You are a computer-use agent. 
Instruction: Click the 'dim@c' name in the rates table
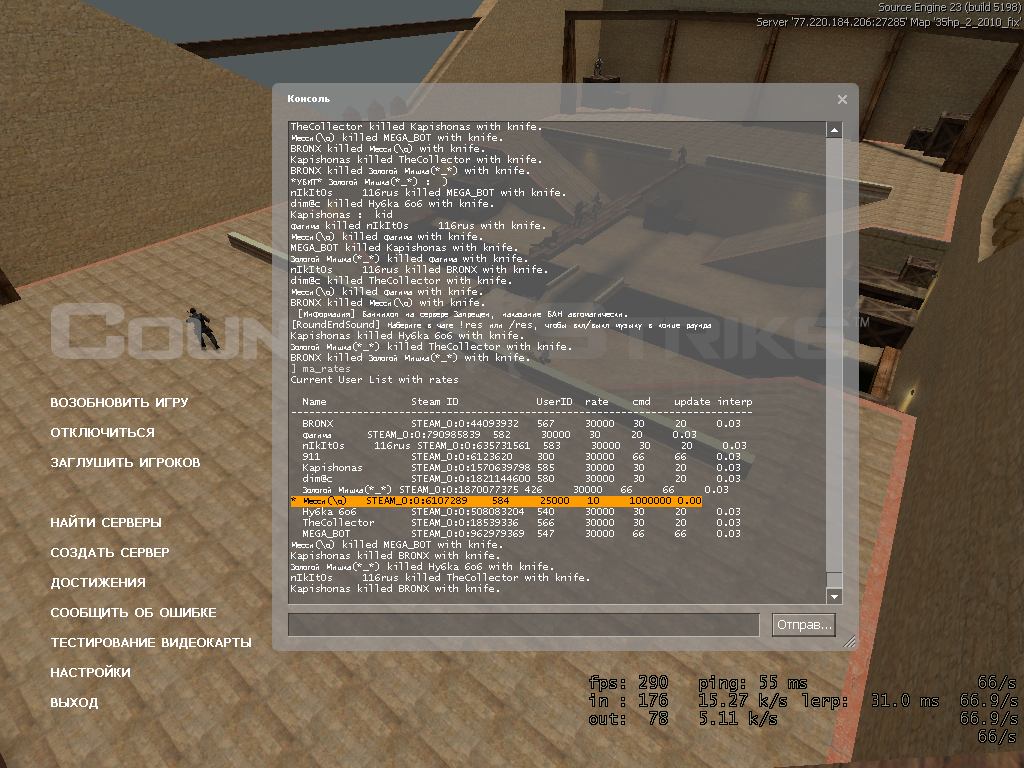click(x=317, y=479)
